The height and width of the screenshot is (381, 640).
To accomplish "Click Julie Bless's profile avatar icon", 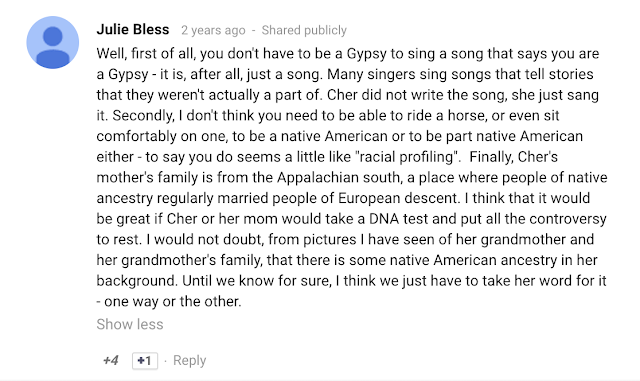I will pos(53,42).
